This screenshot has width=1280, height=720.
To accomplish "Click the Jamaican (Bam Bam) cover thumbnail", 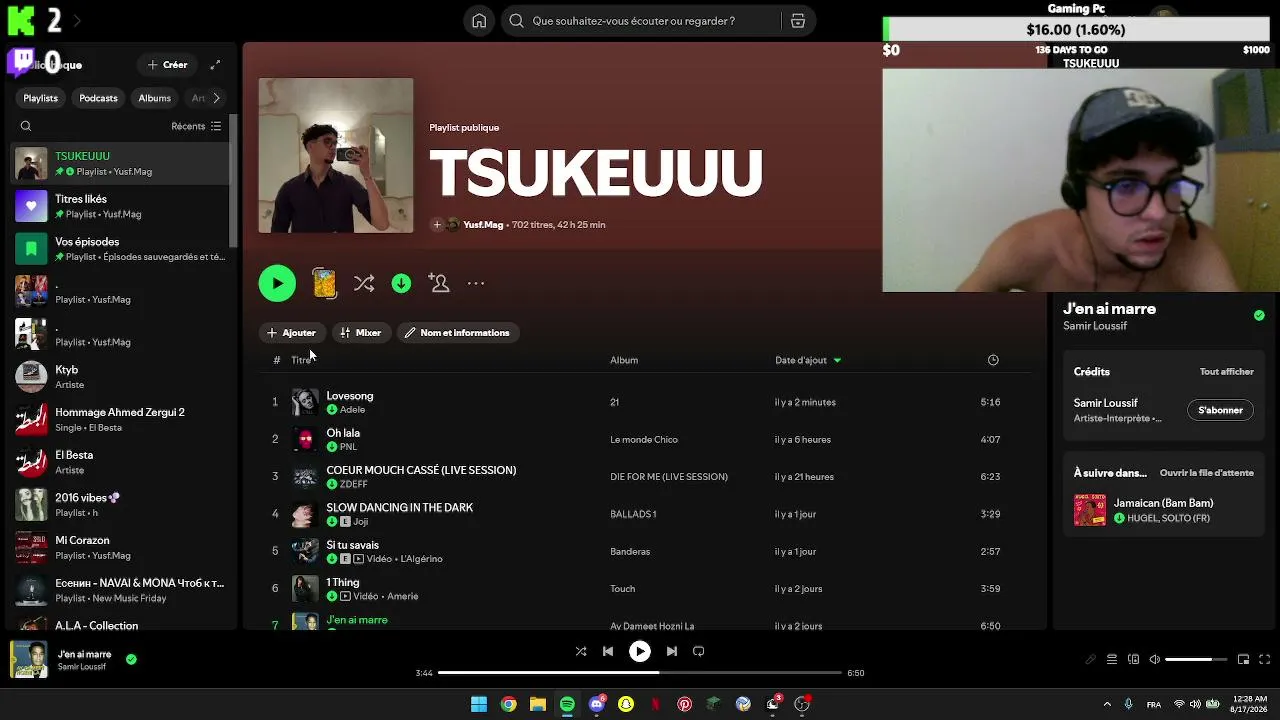I will (1090, 510).
